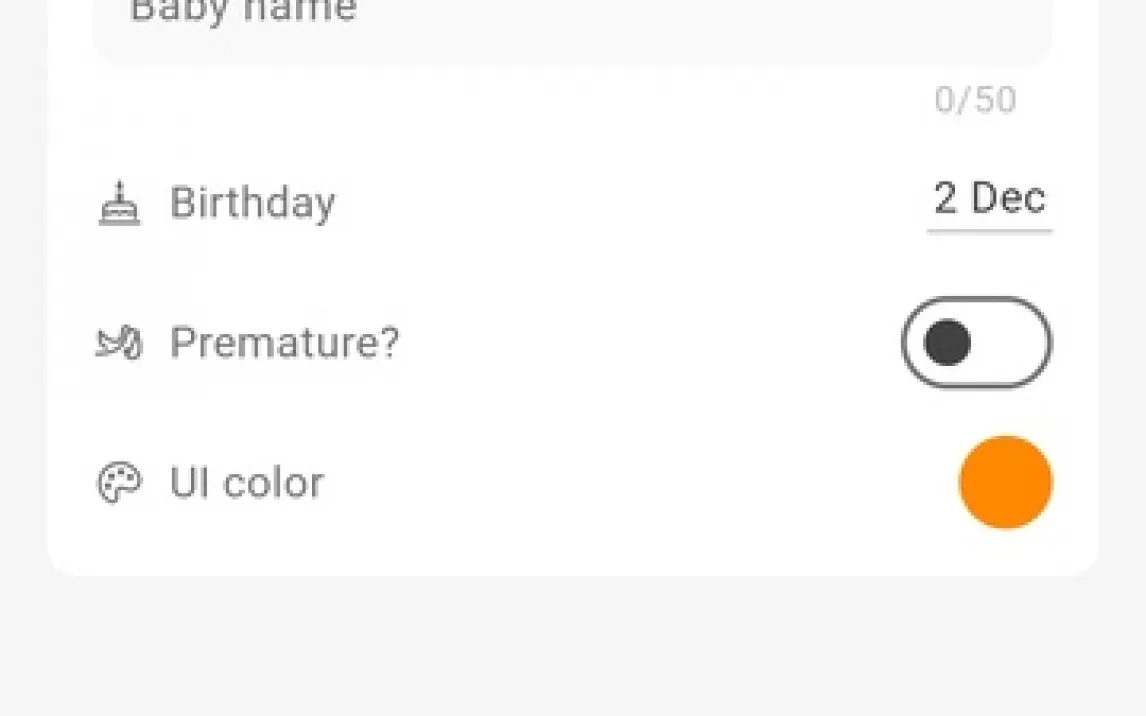Click the Premature? label text

pos(284,343)
